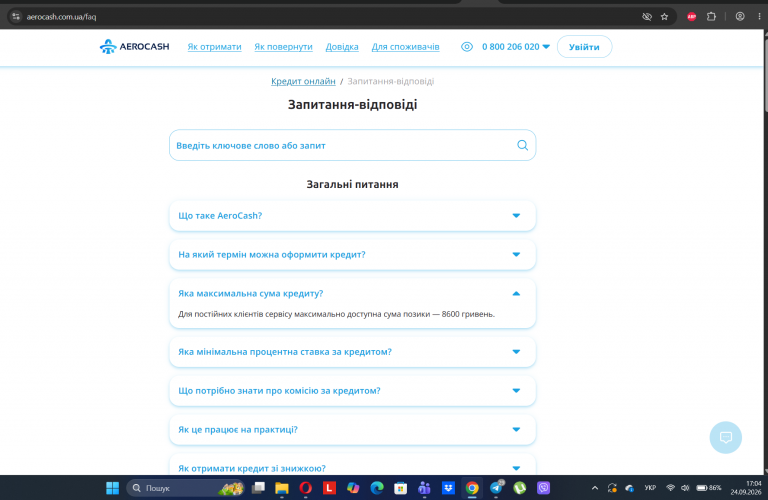This screenshot has height=500, width=768.
Task: Click the Загальні питання heading
Action: (x=352, y=184)
